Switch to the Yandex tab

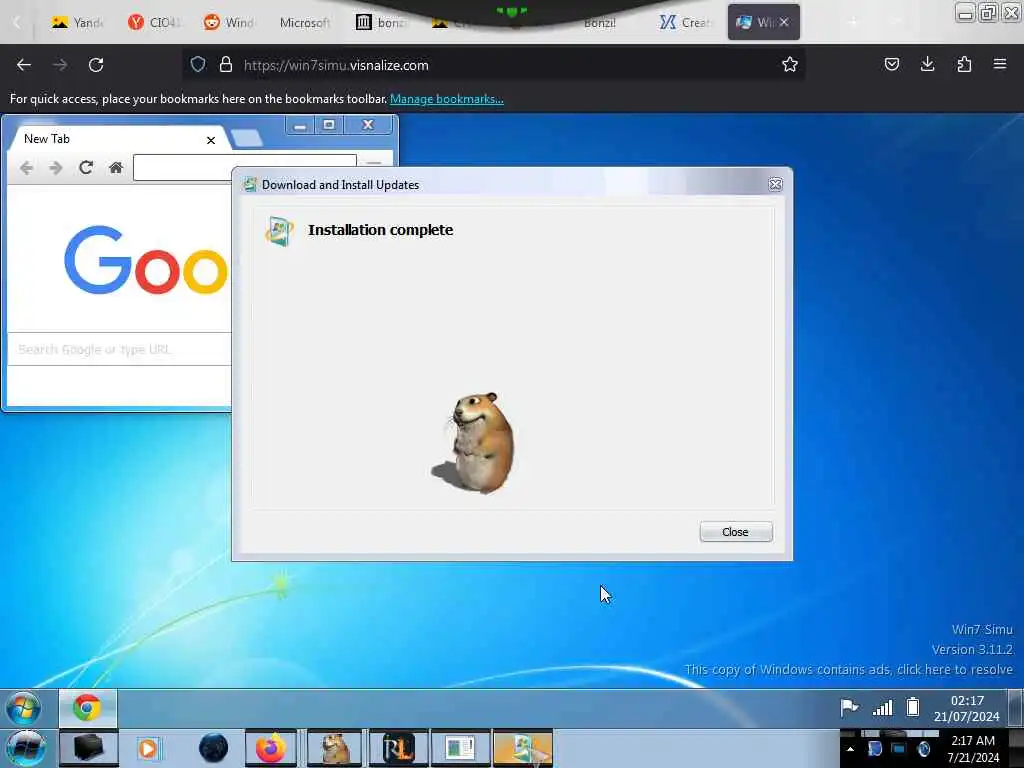(x=78, y=22)
